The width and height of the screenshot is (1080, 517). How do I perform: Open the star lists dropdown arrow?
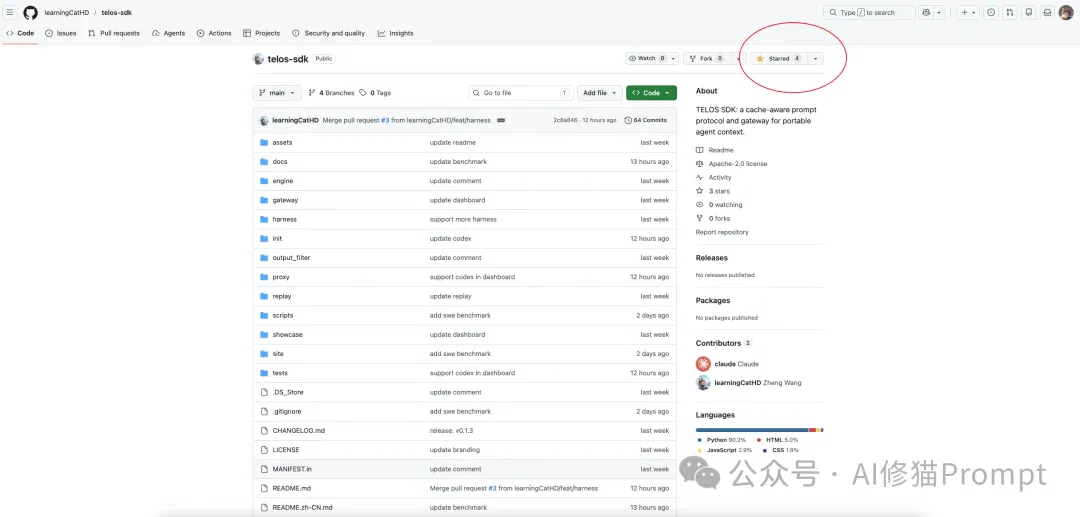816,59
